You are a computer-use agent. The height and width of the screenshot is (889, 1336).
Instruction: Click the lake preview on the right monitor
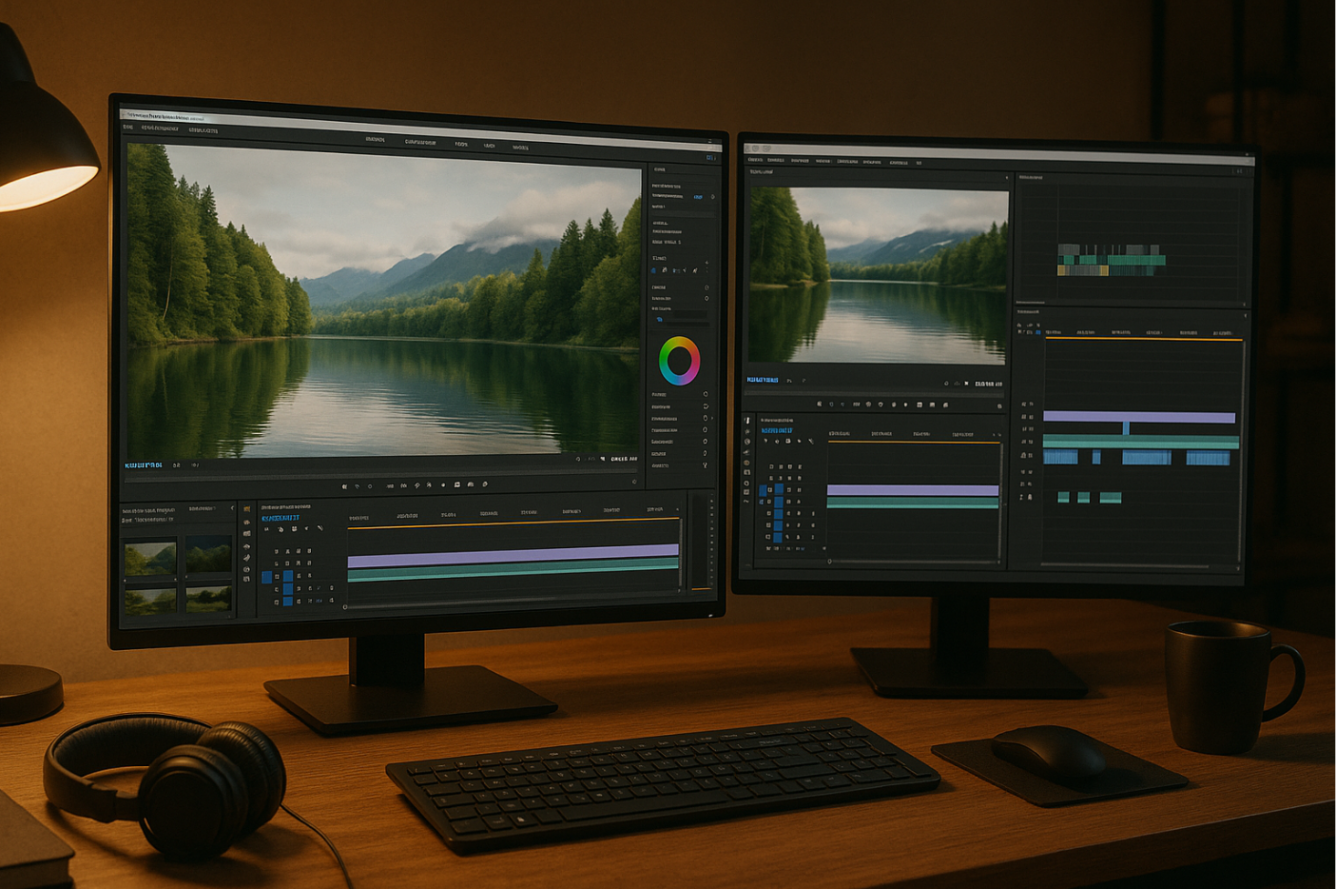coord(879,275)
